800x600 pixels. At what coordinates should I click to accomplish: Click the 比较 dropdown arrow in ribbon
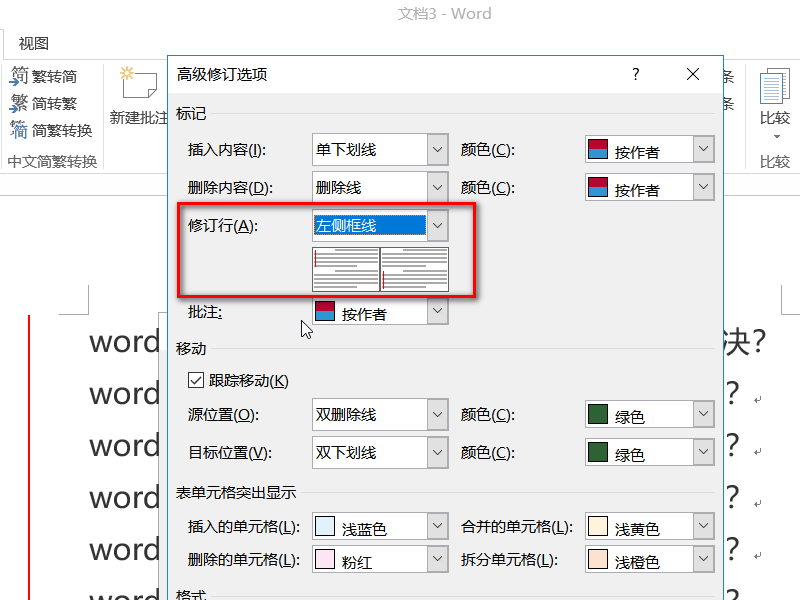[x=777, y=137]
